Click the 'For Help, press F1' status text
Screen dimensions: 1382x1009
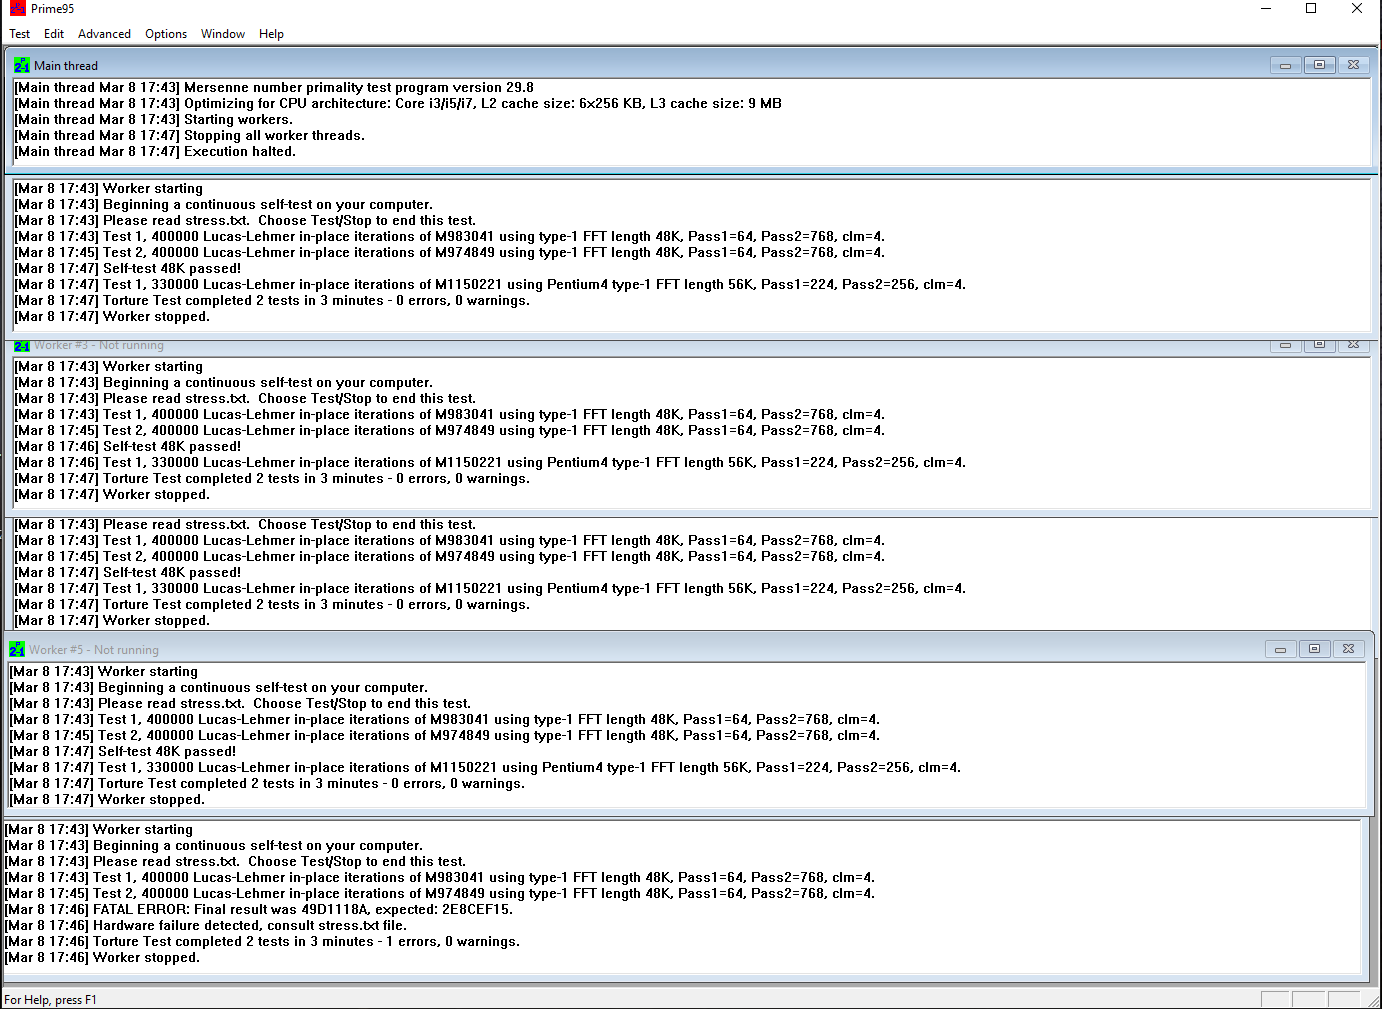(x=50, y=1000)
